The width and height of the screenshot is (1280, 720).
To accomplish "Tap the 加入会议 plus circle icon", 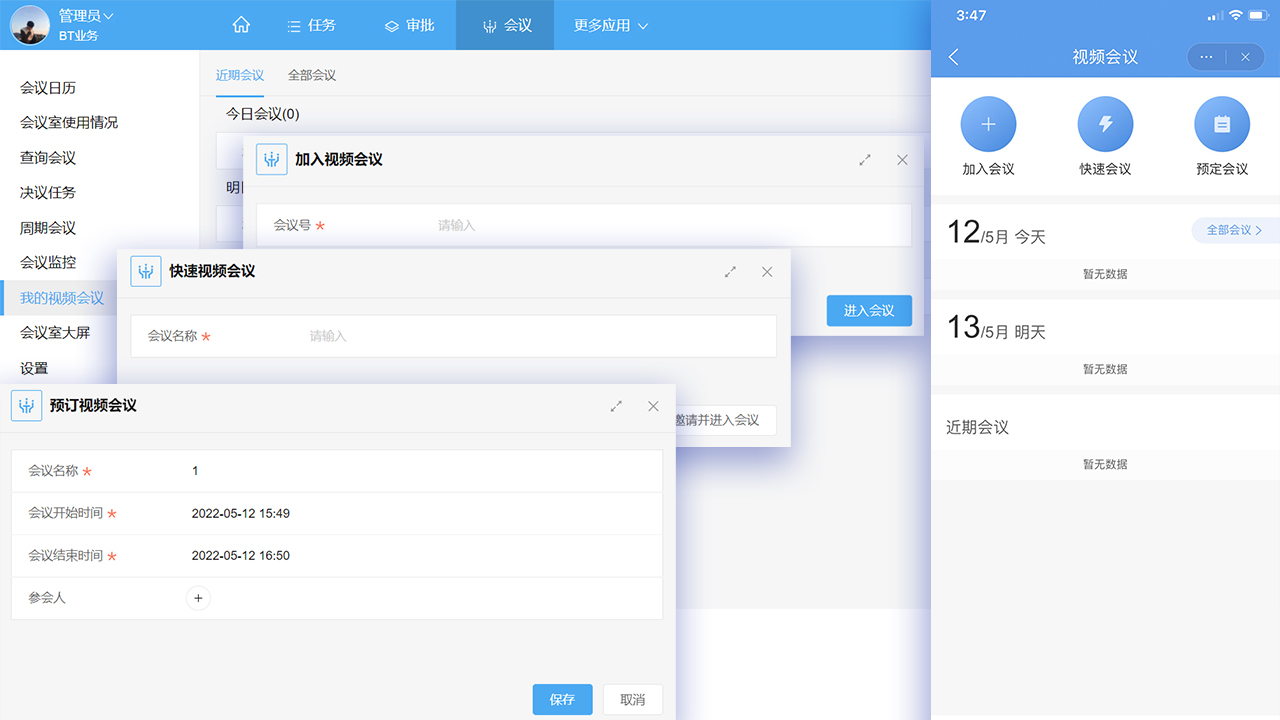I will 988,124.
